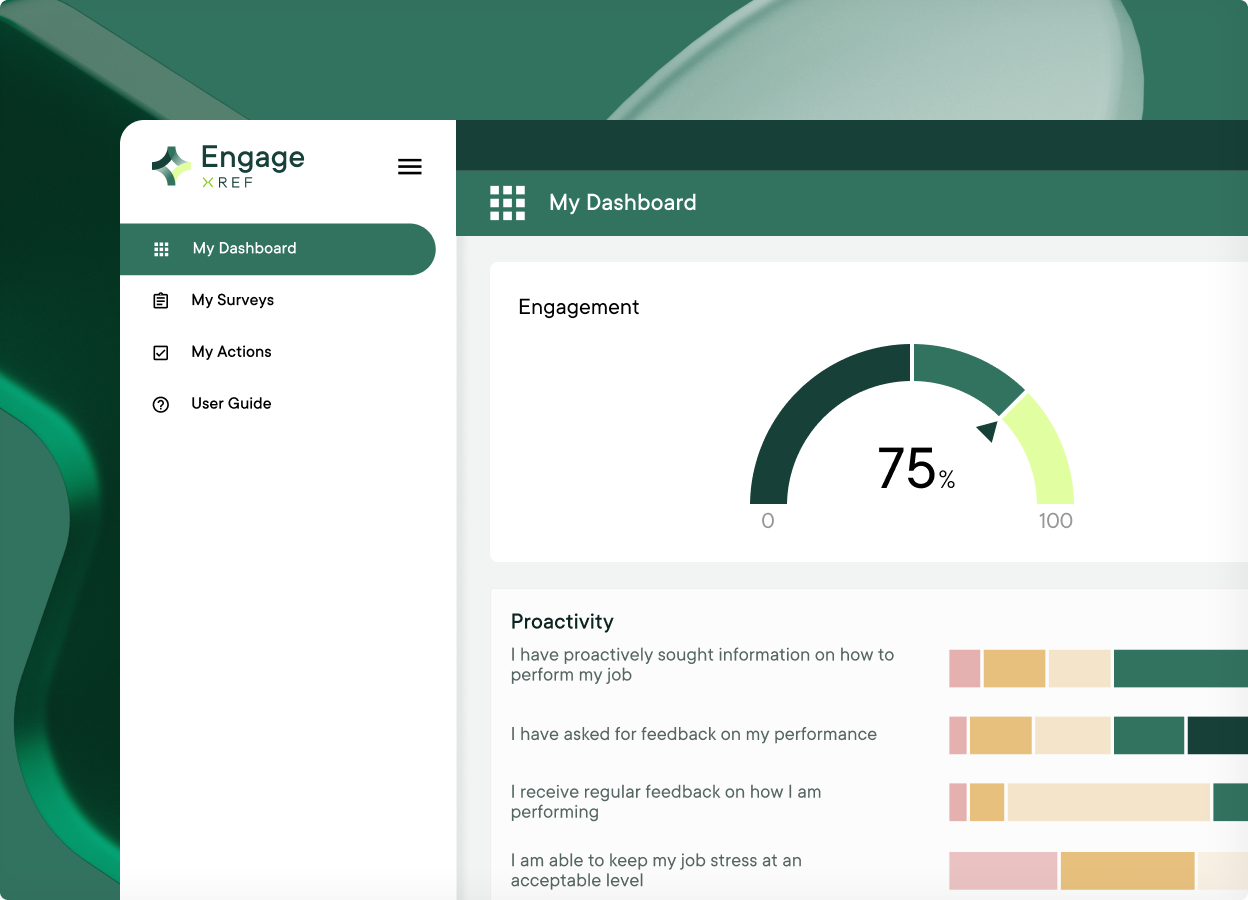Viewport: 1248px width, 900px height.
Task: Click the grid icon beside My Dashboard sidebar item
Action: 161,249
